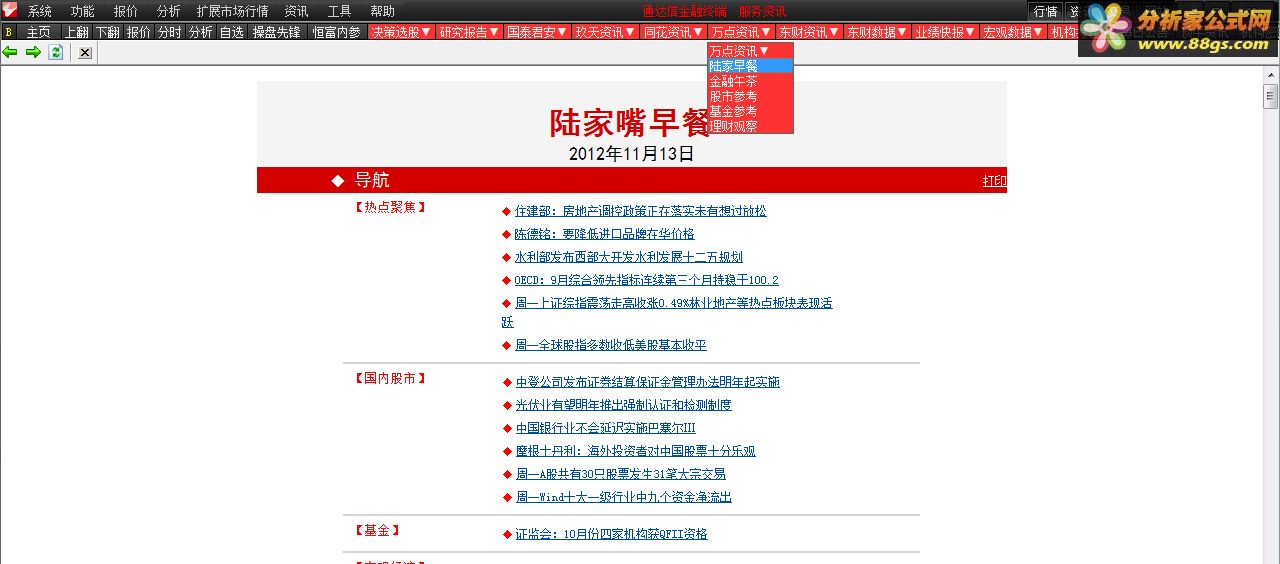Expand the 东财资讯 dropdown
The width and height of the screenshot is (1280, 564).
tap(809, 32)
